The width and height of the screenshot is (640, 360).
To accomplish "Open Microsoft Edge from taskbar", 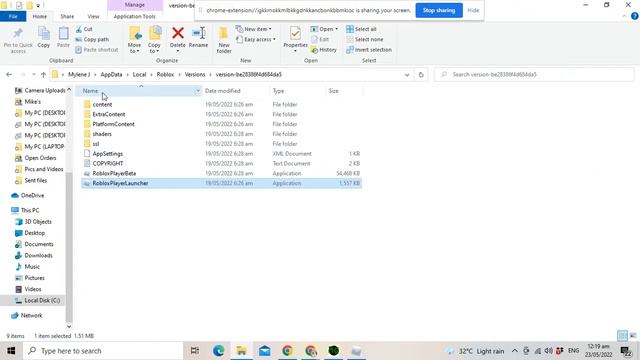I will pos(218,351).
